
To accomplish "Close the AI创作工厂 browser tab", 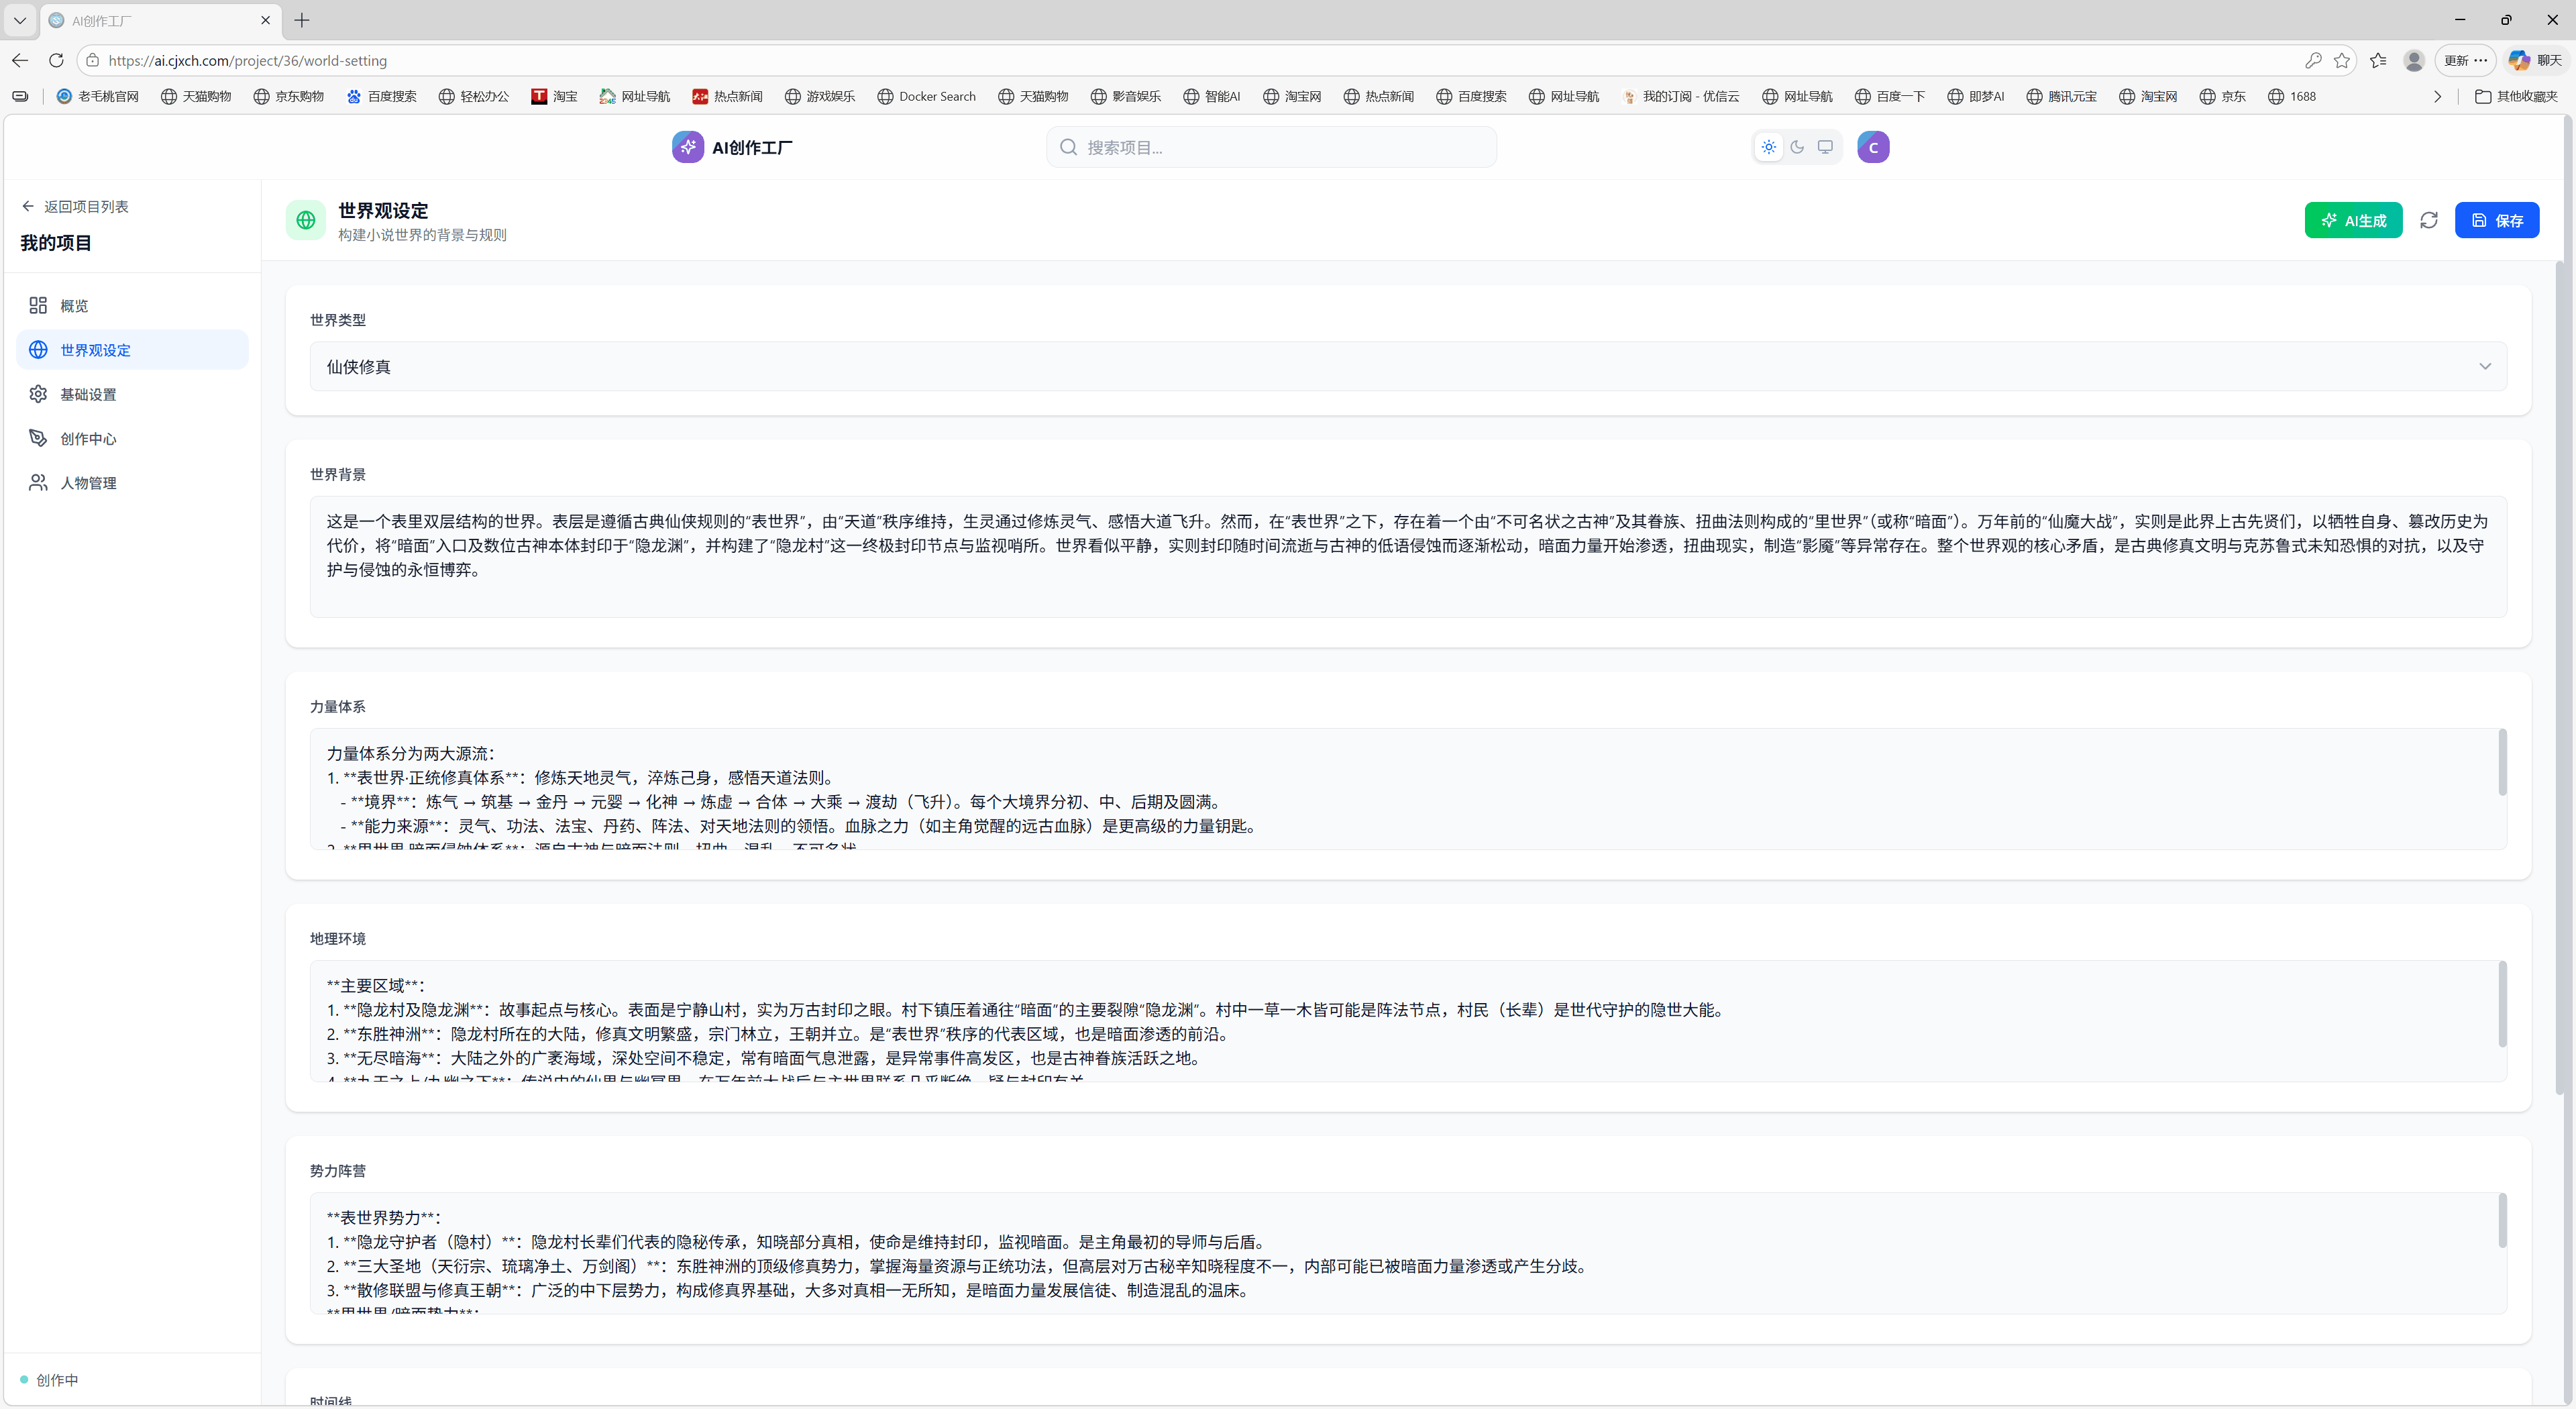I will coord(265,20).
